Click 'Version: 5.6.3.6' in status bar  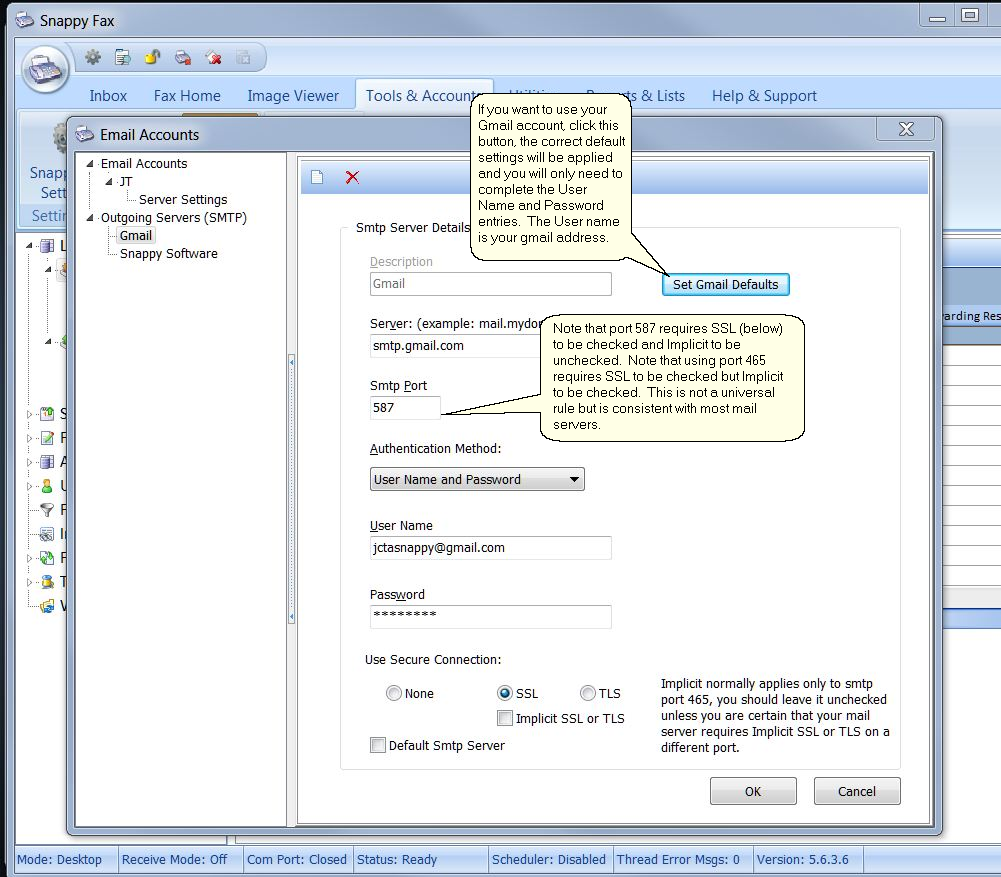802,860
